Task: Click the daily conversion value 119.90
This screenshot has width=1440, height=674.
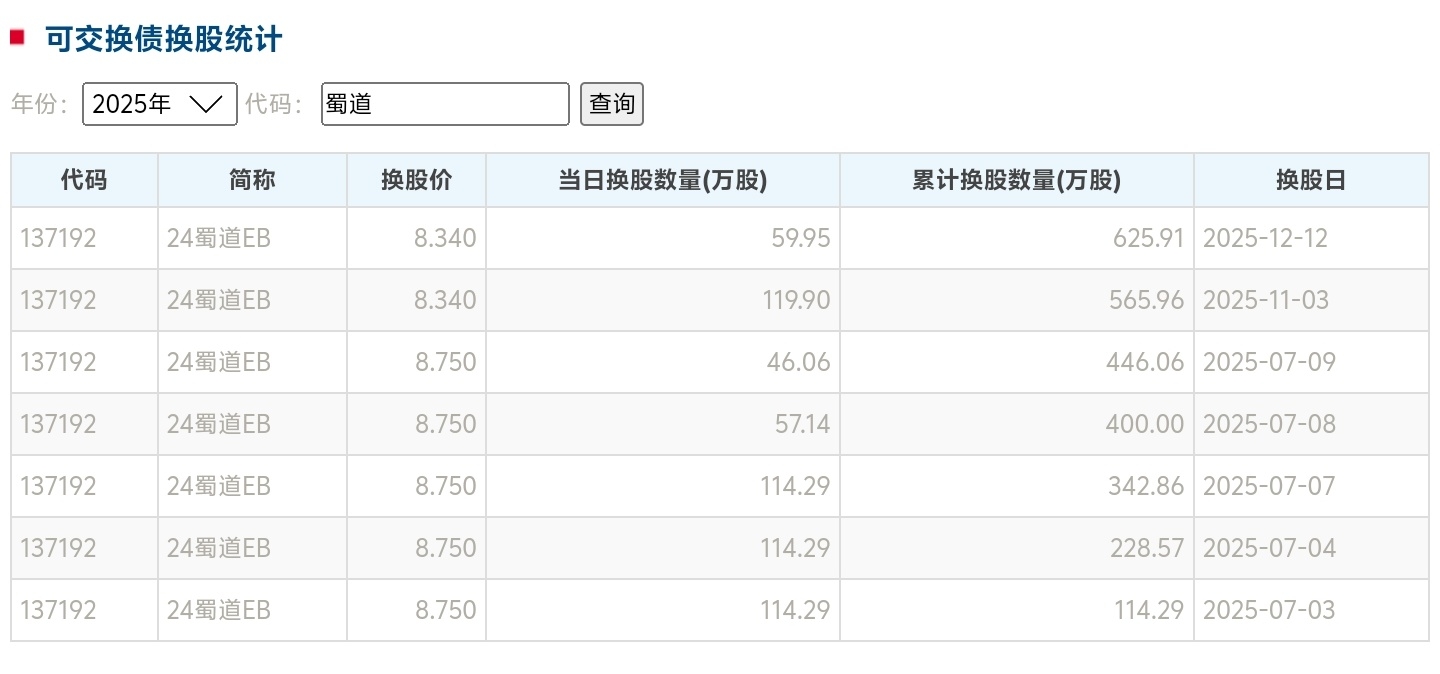Action: click(795, 301)
